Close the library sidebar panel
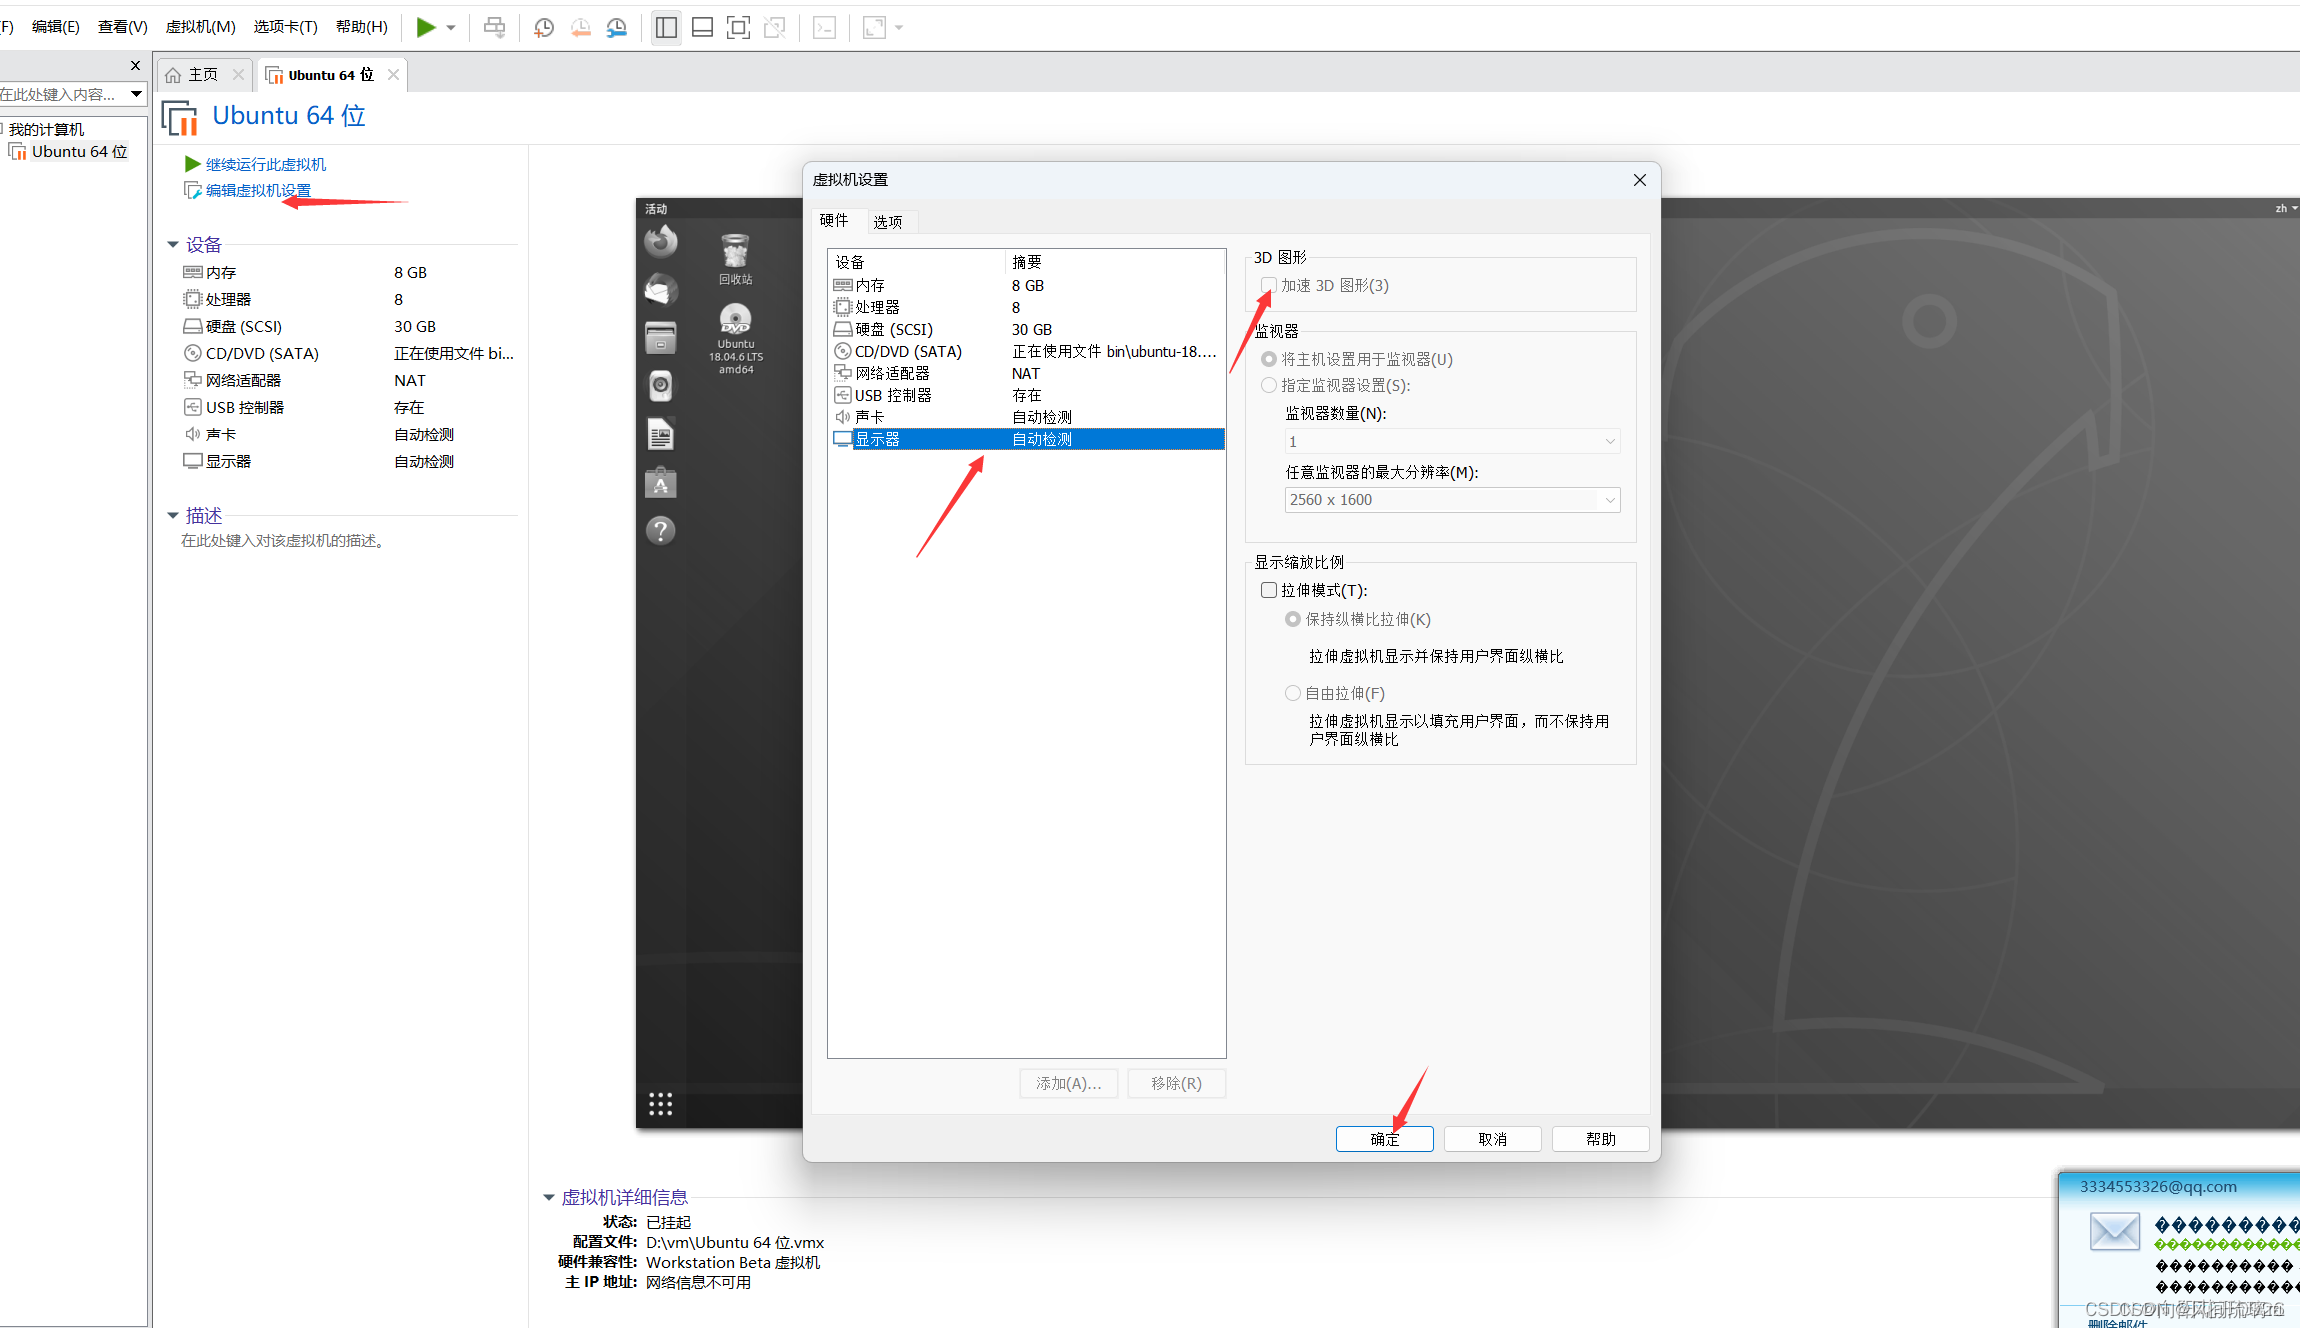Viewport: 2300px width, 1328px height. [136, 66]
